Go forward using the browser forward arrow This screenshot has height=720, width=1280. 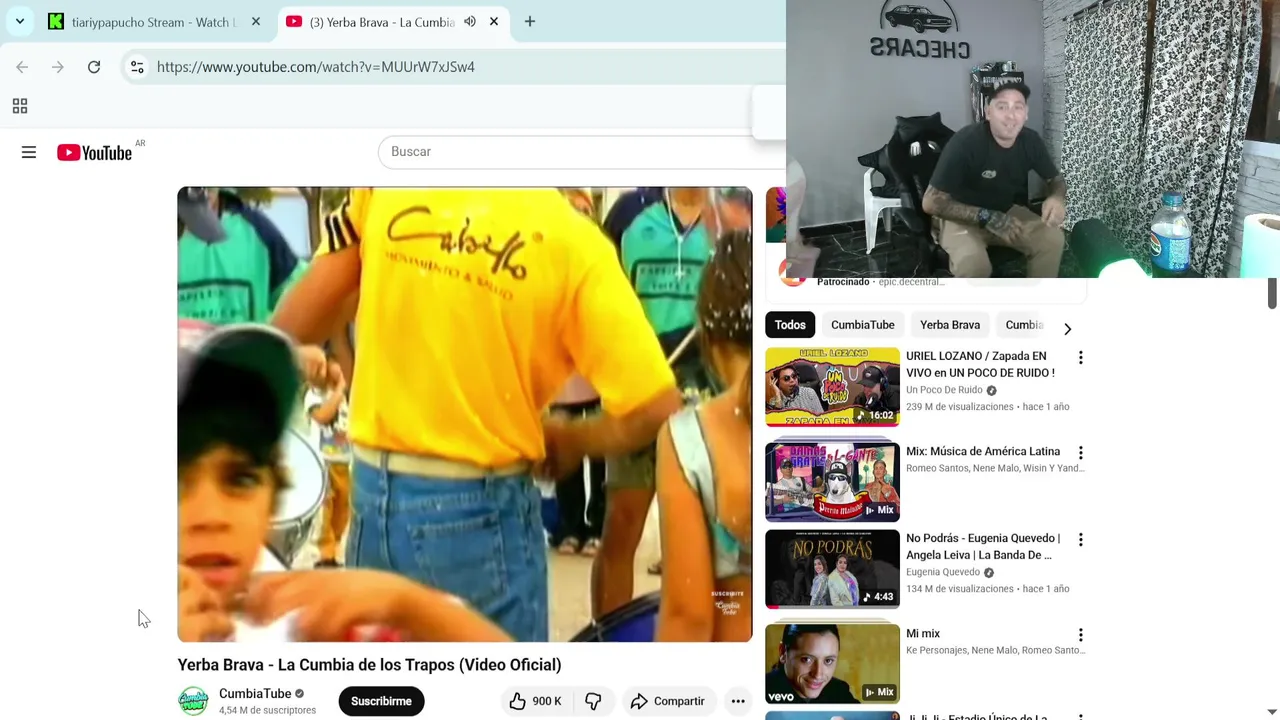pyautogui.click(x=58, y=67)
